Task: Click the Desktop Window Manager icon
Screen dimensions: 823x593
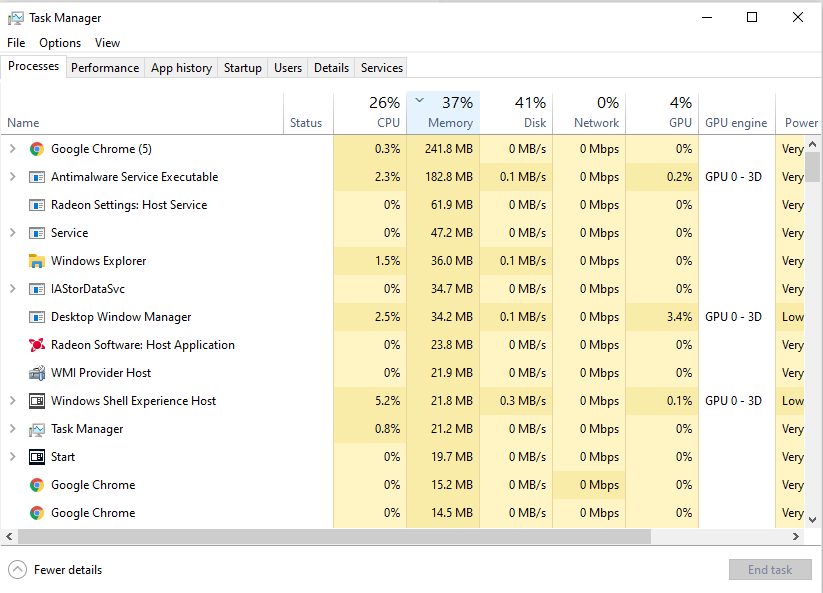Action: click(x=37, y=317)
